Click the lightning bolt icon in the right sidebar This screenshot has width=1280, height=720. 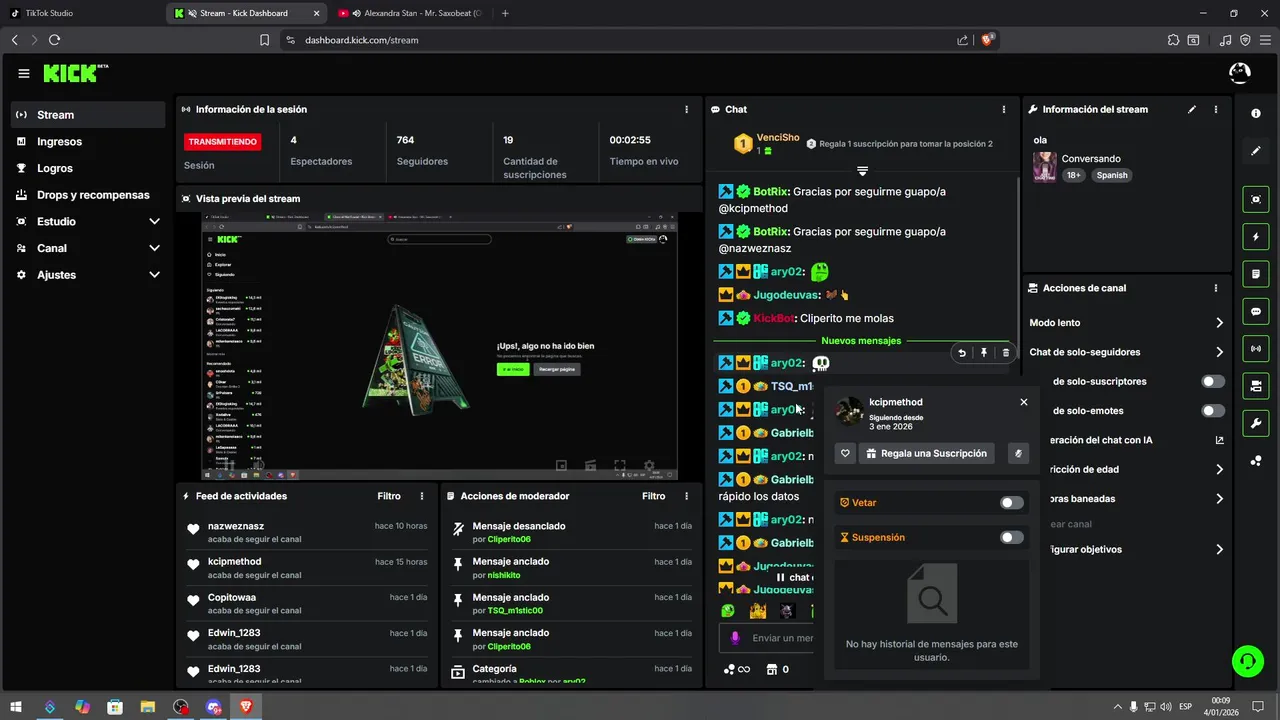click(1256, 237)
